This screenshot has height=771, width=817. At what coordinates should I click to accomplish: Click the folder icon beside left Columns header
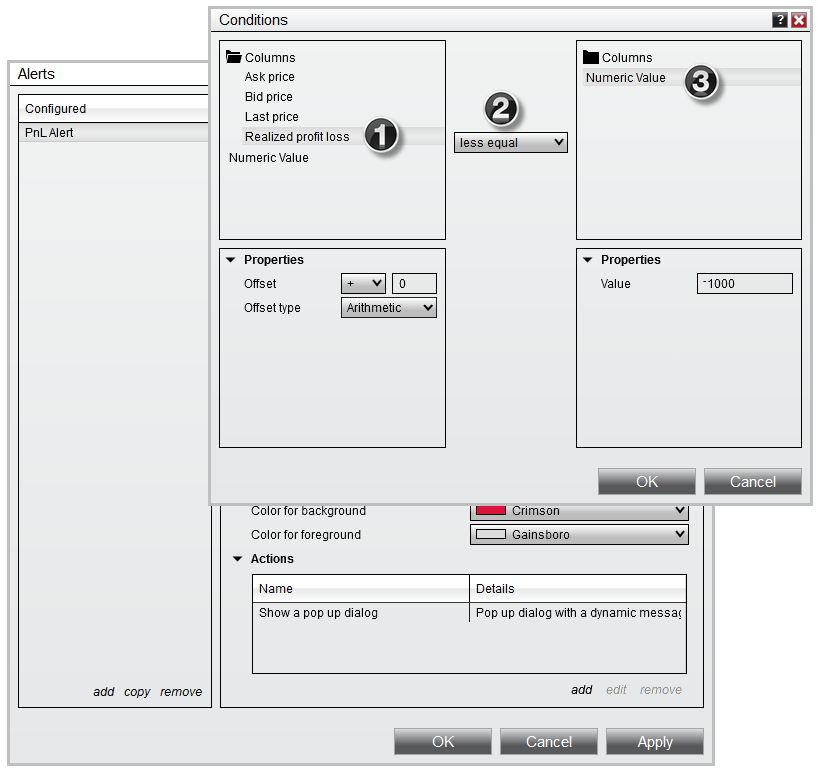[234, 57]
